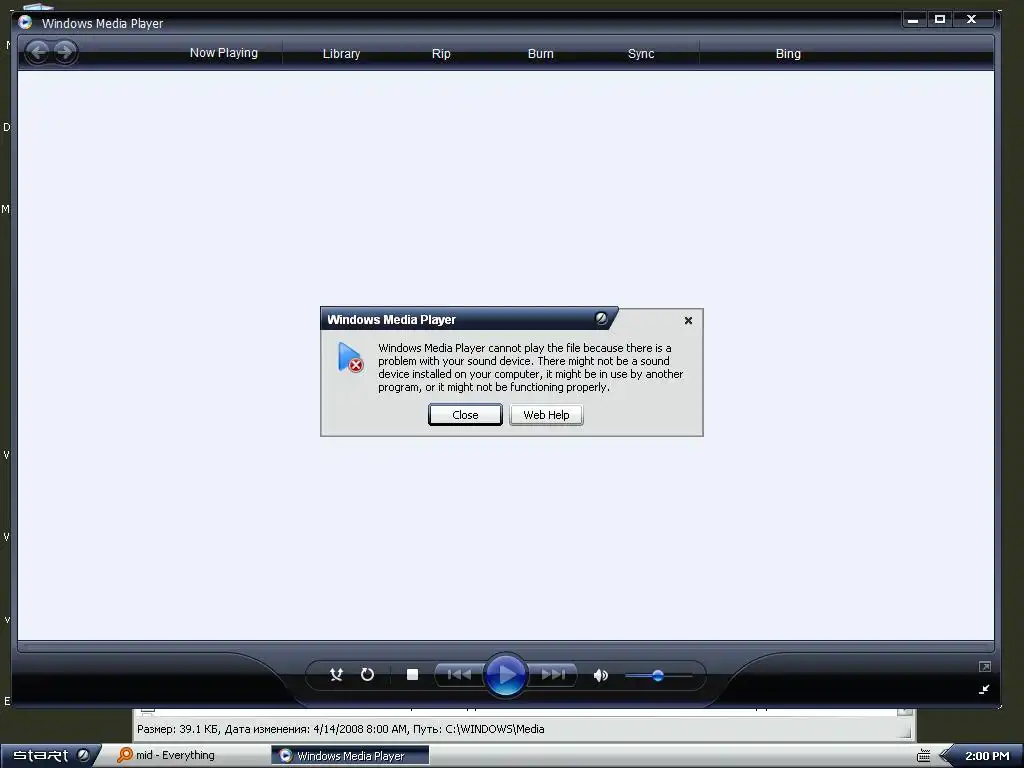Switch to full screen view icon
This screenshot has width=1024, height=768.
pyautogui.click(x=984, y=667)
